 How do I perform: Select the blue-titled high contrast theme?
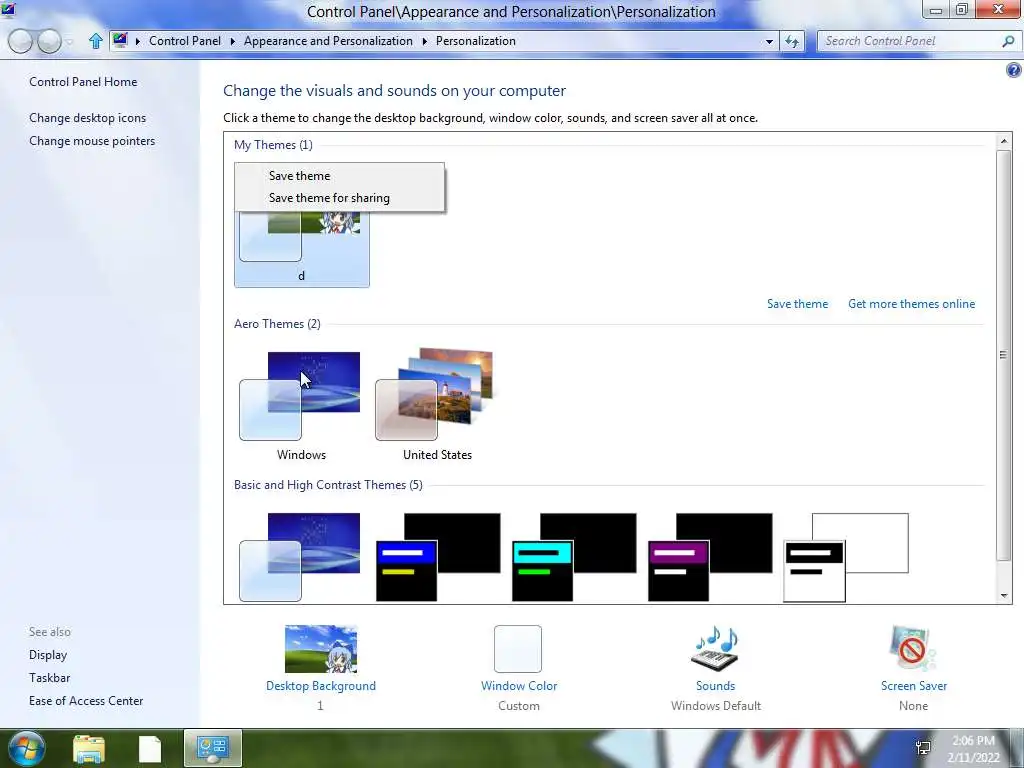(x=438, y=557)
